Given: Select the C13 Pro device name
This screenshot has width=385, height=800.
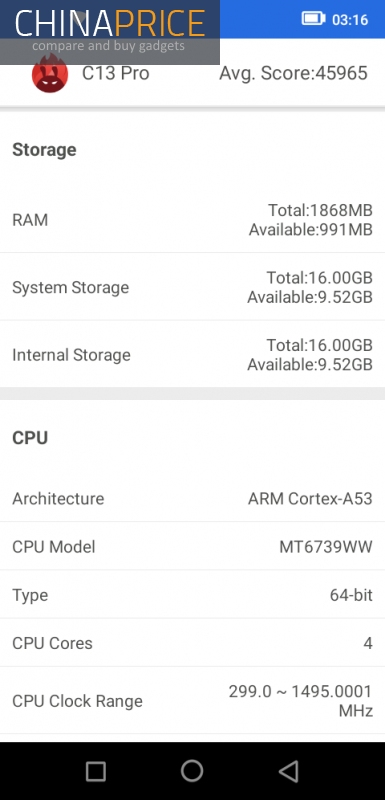Looking at the screenshot, I should point(115,73).
